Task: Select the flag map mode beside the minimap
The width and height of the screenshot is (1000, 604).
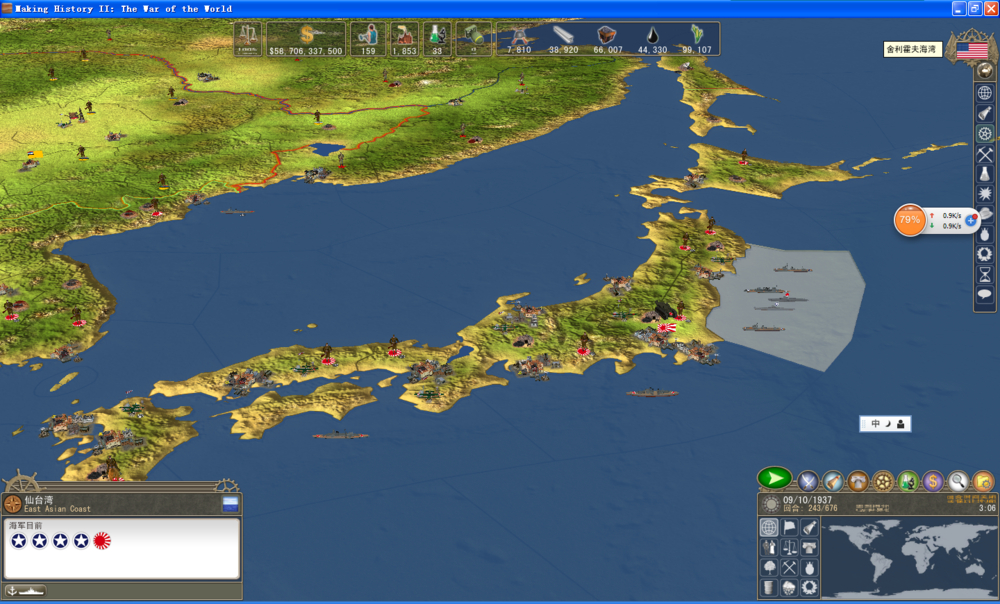Action: [790, 527]
